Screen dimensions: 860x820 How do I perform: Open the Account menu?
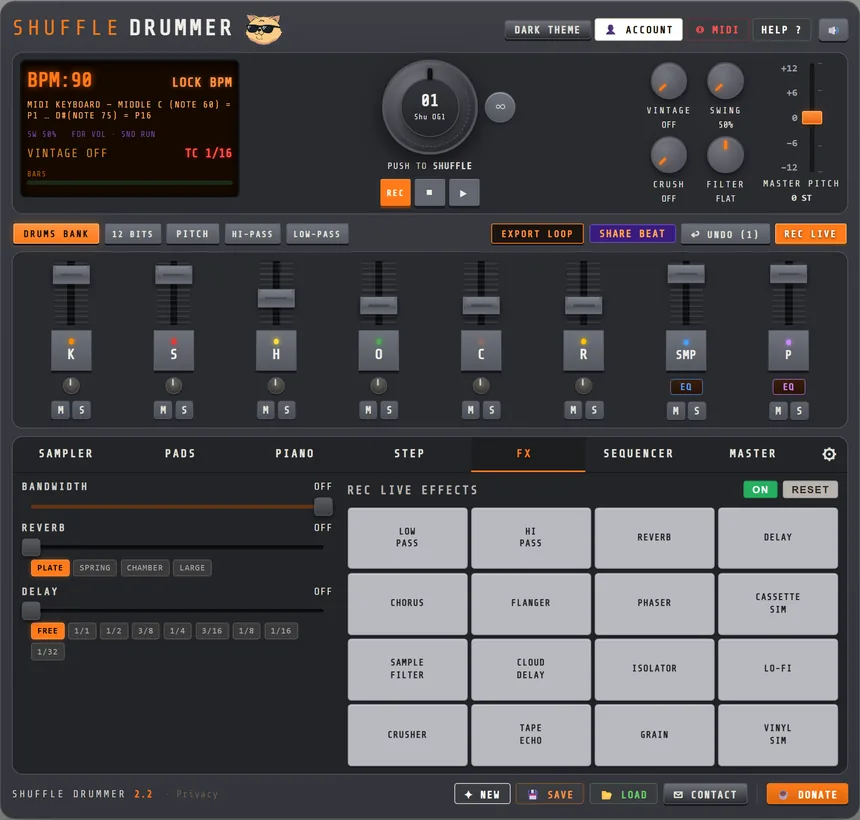pos(638,30)
